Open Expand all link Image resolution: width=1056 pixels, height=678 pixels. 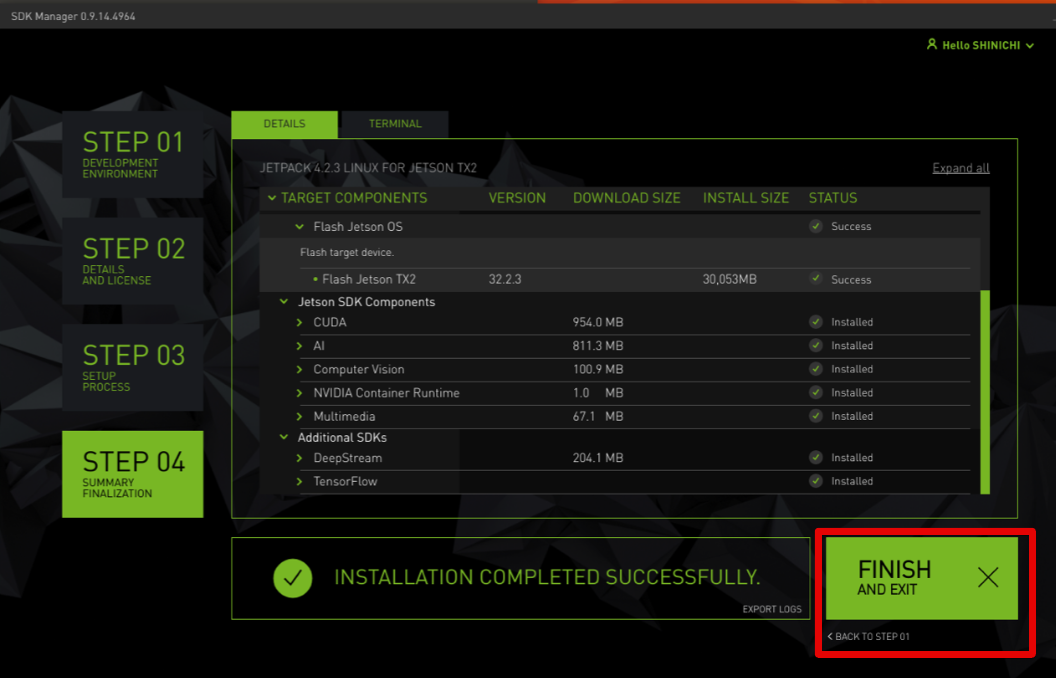(960, 167)
